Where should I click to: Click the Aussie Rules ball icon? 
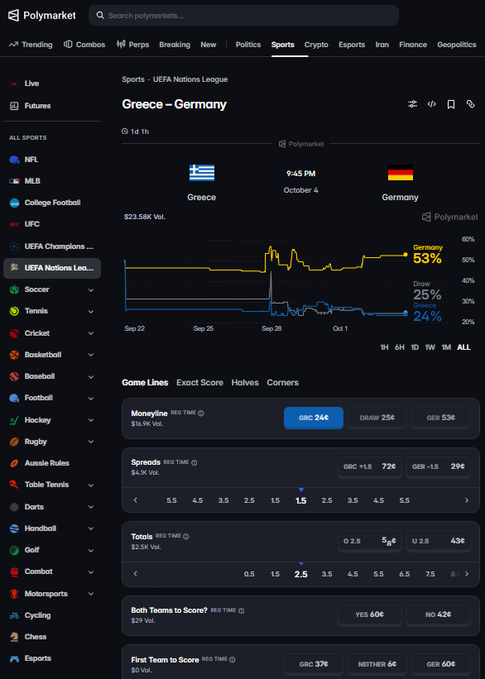(x=14, y=463)
